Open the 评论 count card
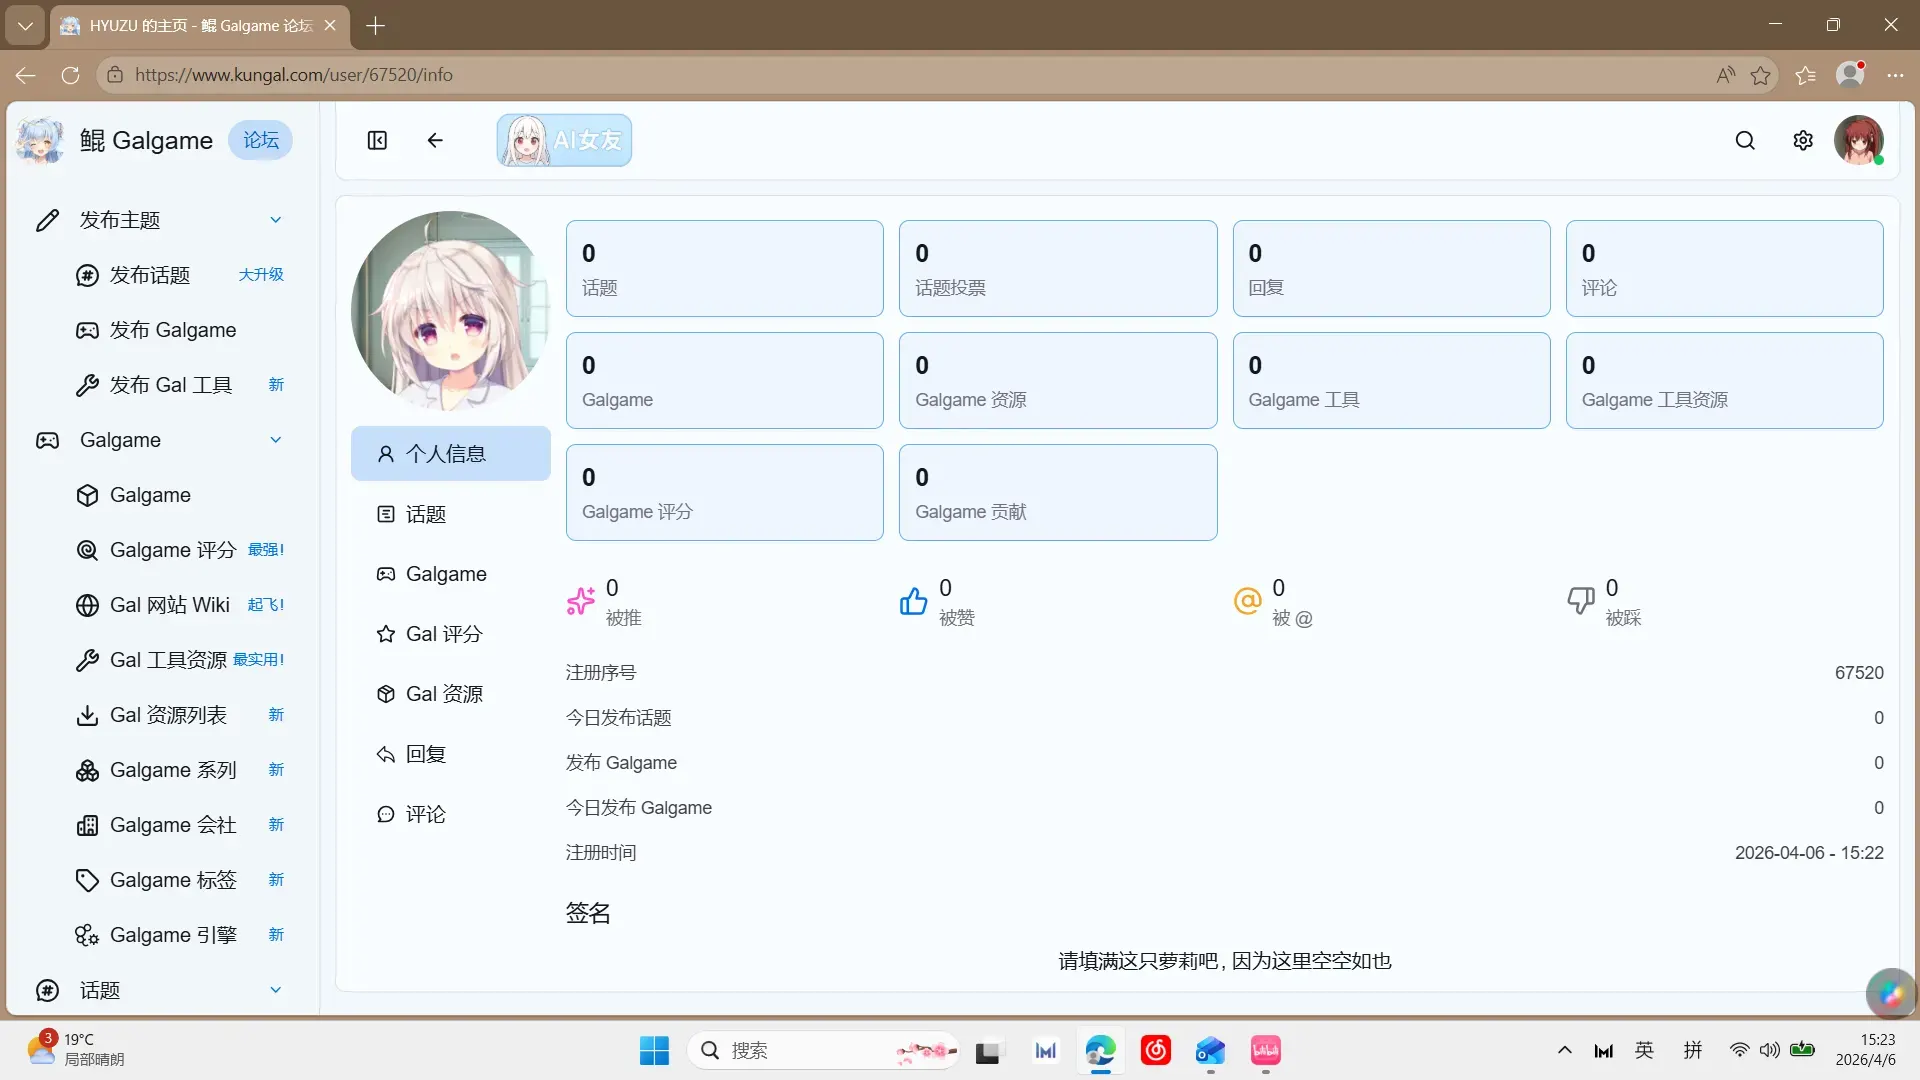 1725,269
